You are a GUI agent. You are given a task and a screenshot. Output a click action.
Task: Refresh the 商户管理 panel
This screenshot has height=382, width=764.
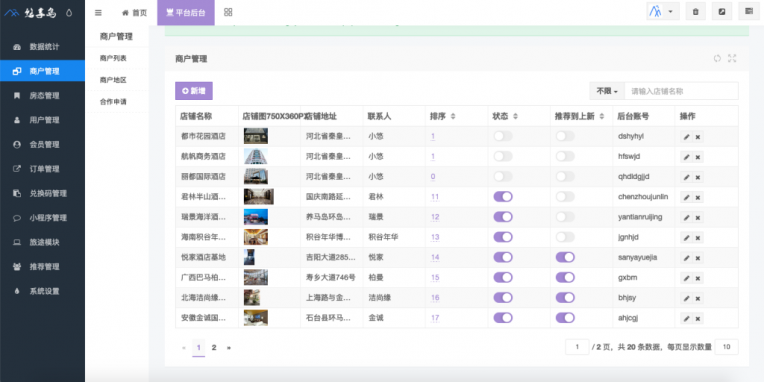717,58
